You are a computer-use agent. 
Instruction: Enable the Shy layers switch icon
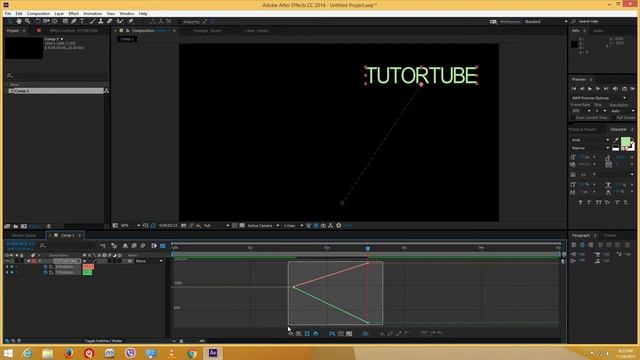tap(125, 246)
